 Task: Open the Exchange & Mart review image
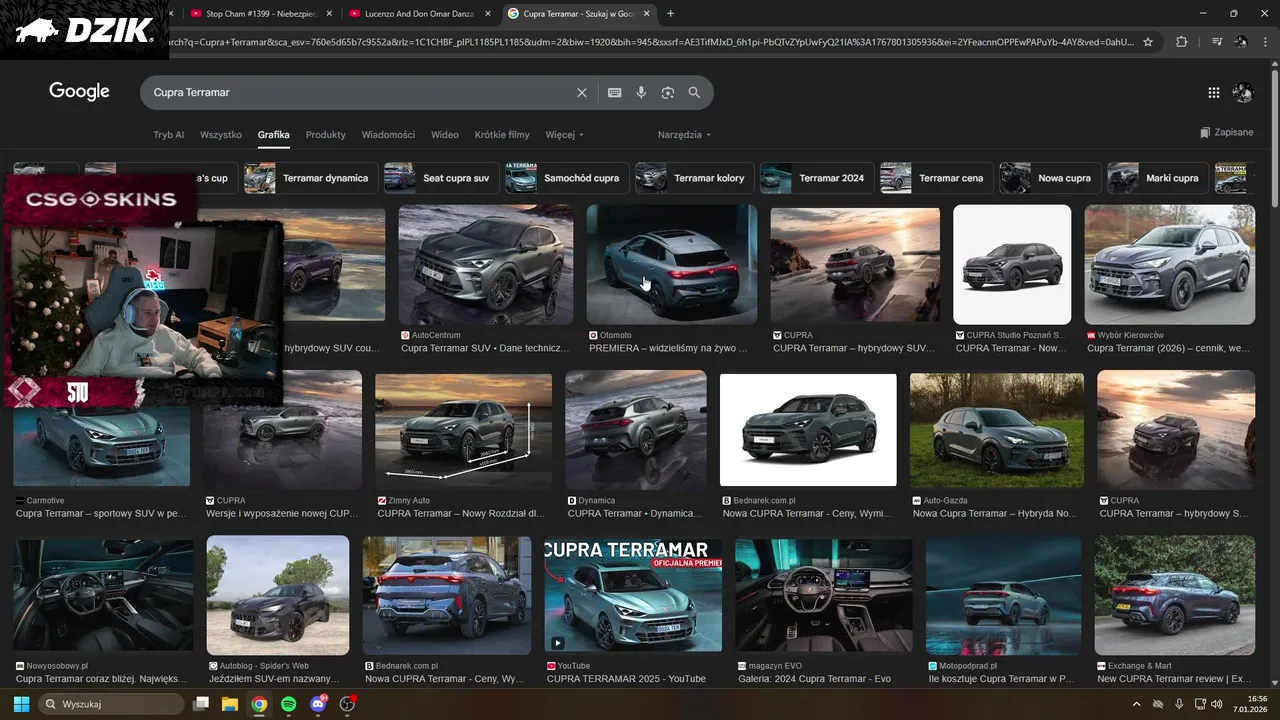tap(1175, 595)
